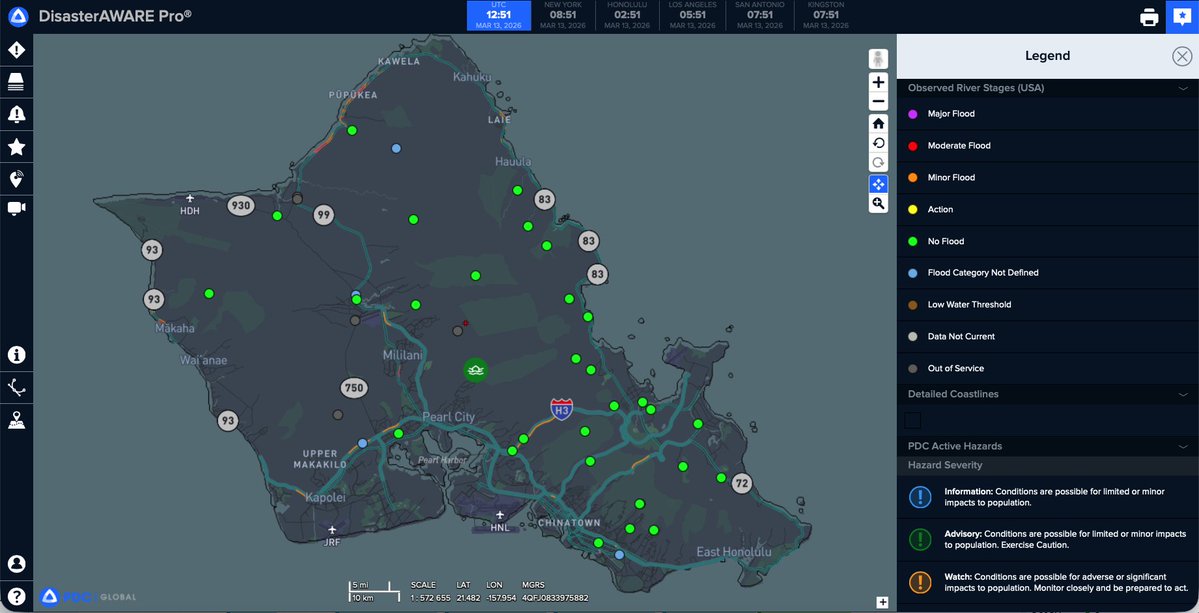The height and width of the screenshot is (613, 1199).
Task: Click the PDC Global logo
Action: click(88, 597)
